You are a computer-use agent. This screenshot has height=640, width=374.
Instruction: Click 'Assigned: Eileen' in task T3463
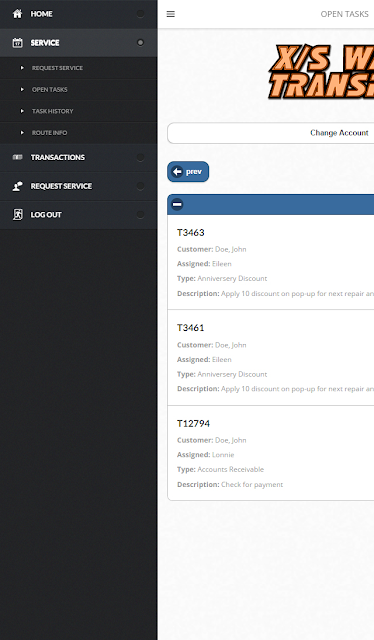204,264
